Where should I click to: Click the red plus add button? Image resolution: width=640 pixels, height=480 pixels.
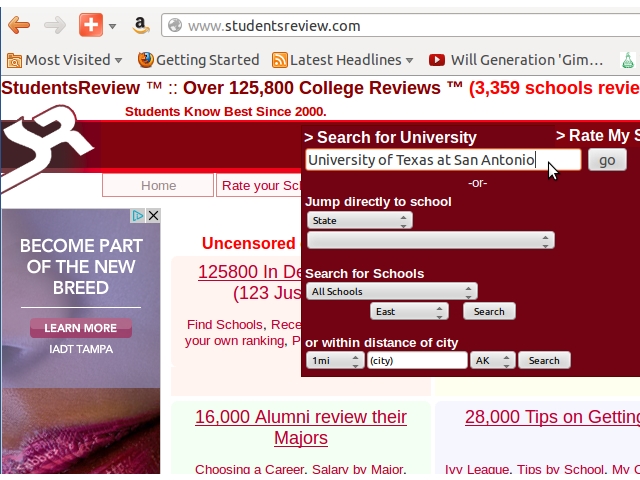click(x=91, y=25)
